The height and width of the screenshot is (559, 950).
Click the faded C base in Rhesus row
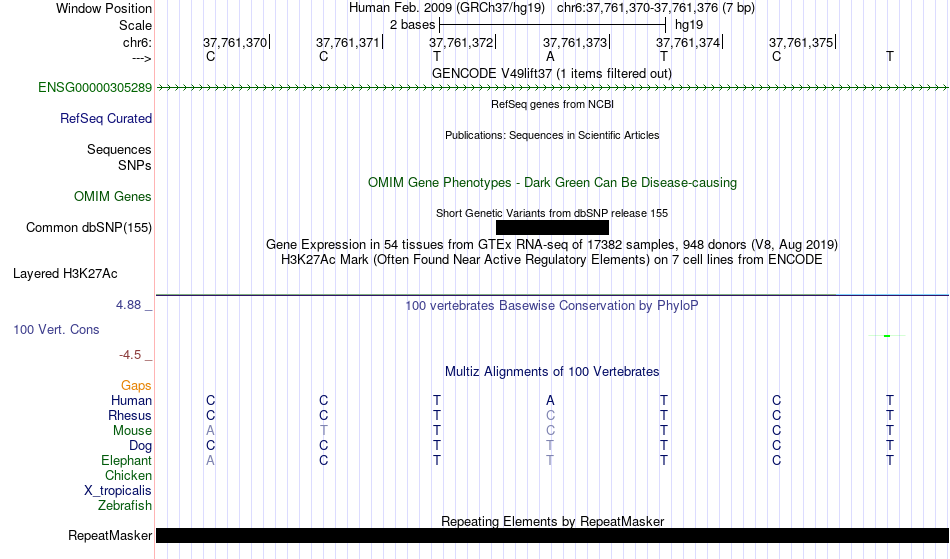click(550, 416)
